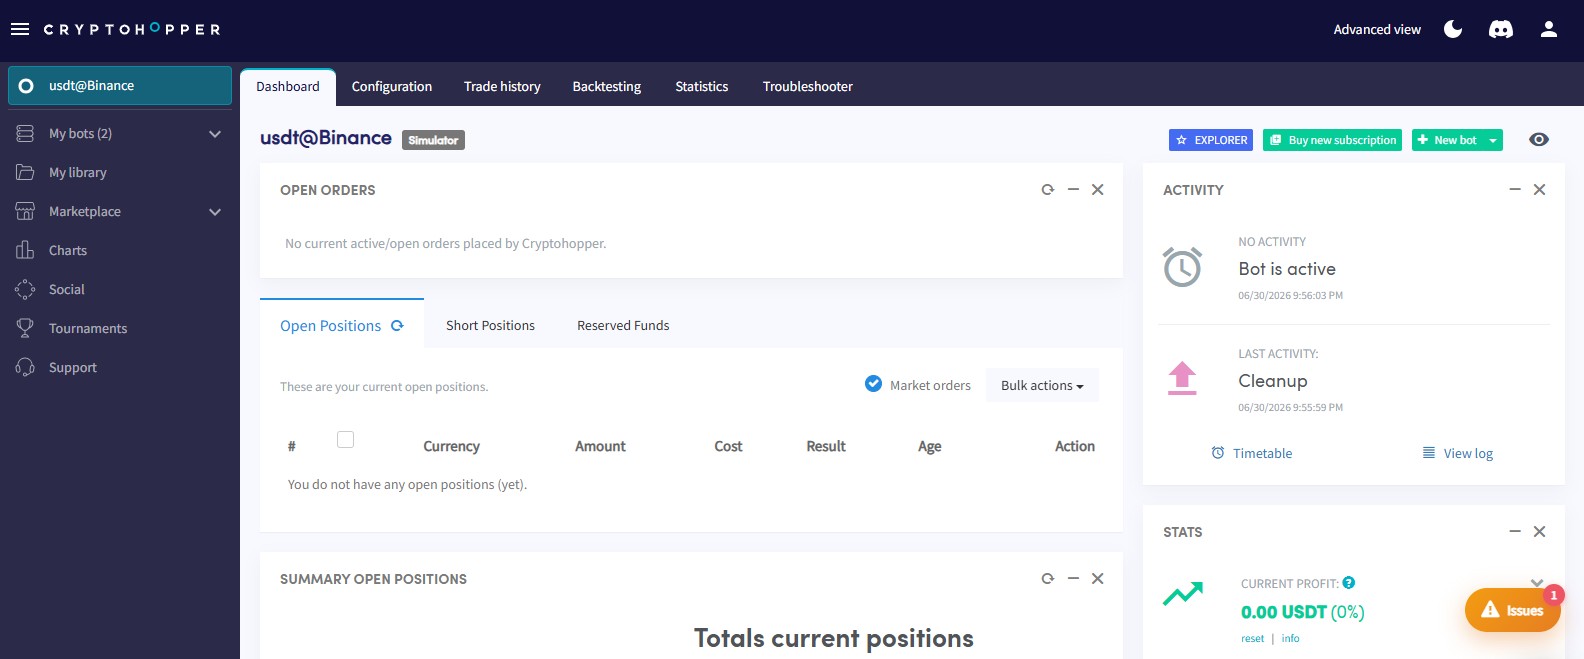Switch to Dashboard tab
Screen dimensions: 1584x659
click(288, 87)
